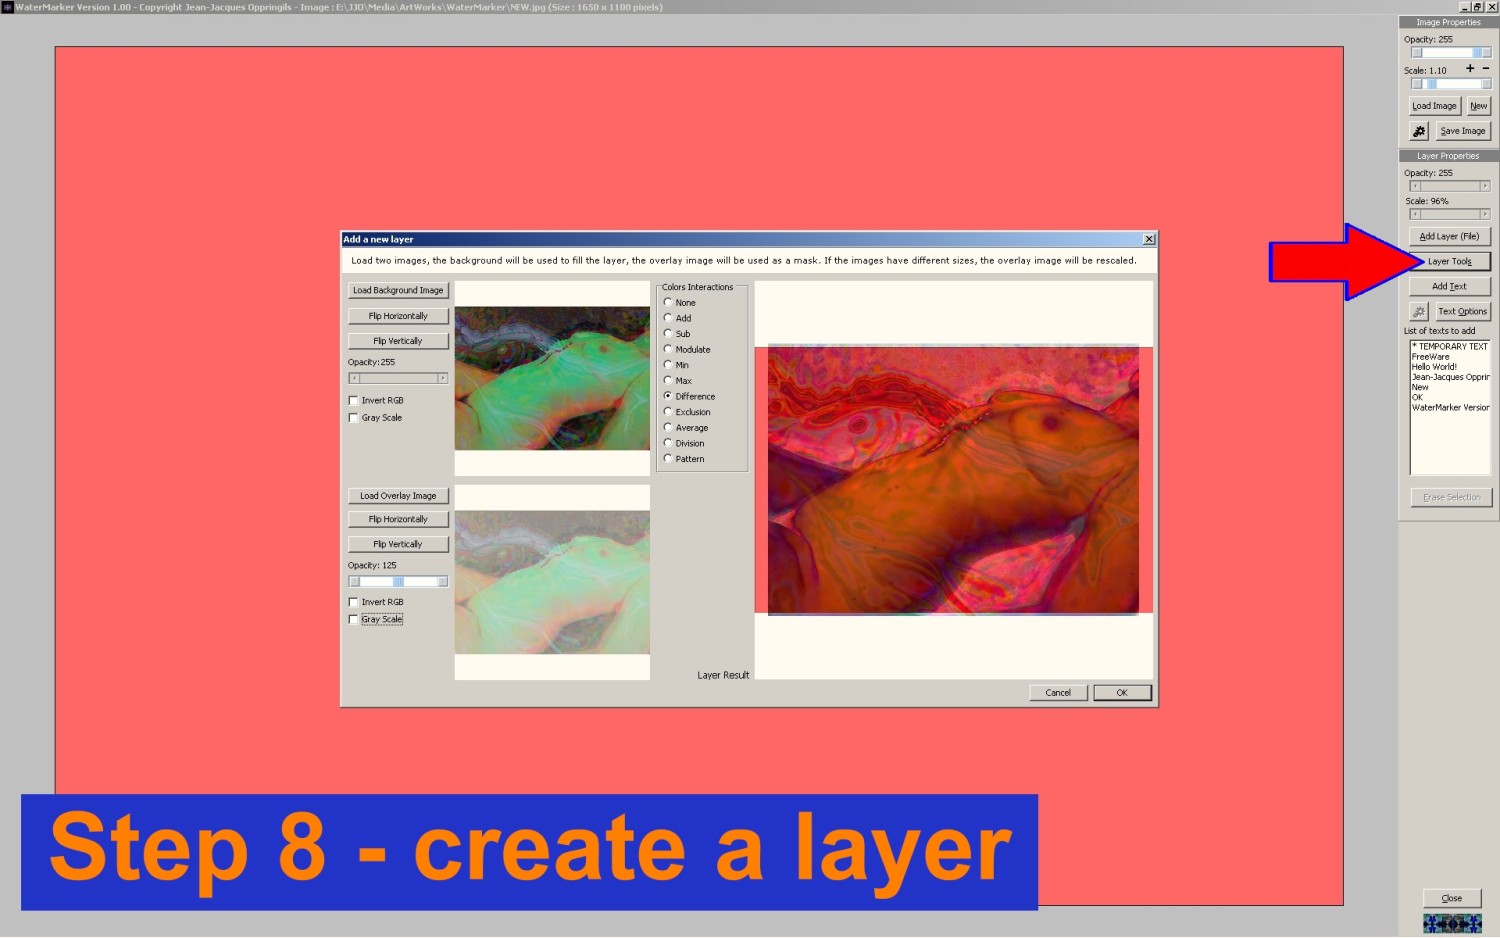Choose the Modulate color interaction option
Image resolution: width=1500 pixels, height=938 pixels.
[668, 349]
